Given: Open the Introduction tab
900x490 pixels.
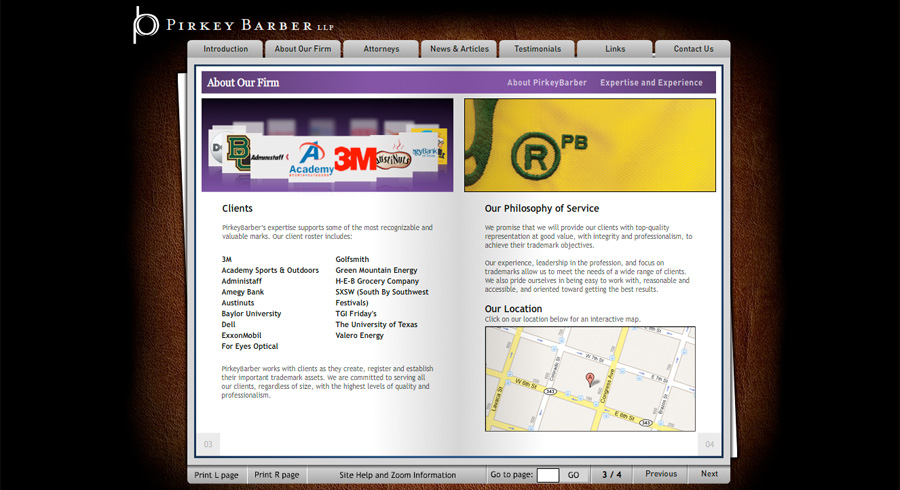Looking at the screenshot, I should [x=225, y=49].
